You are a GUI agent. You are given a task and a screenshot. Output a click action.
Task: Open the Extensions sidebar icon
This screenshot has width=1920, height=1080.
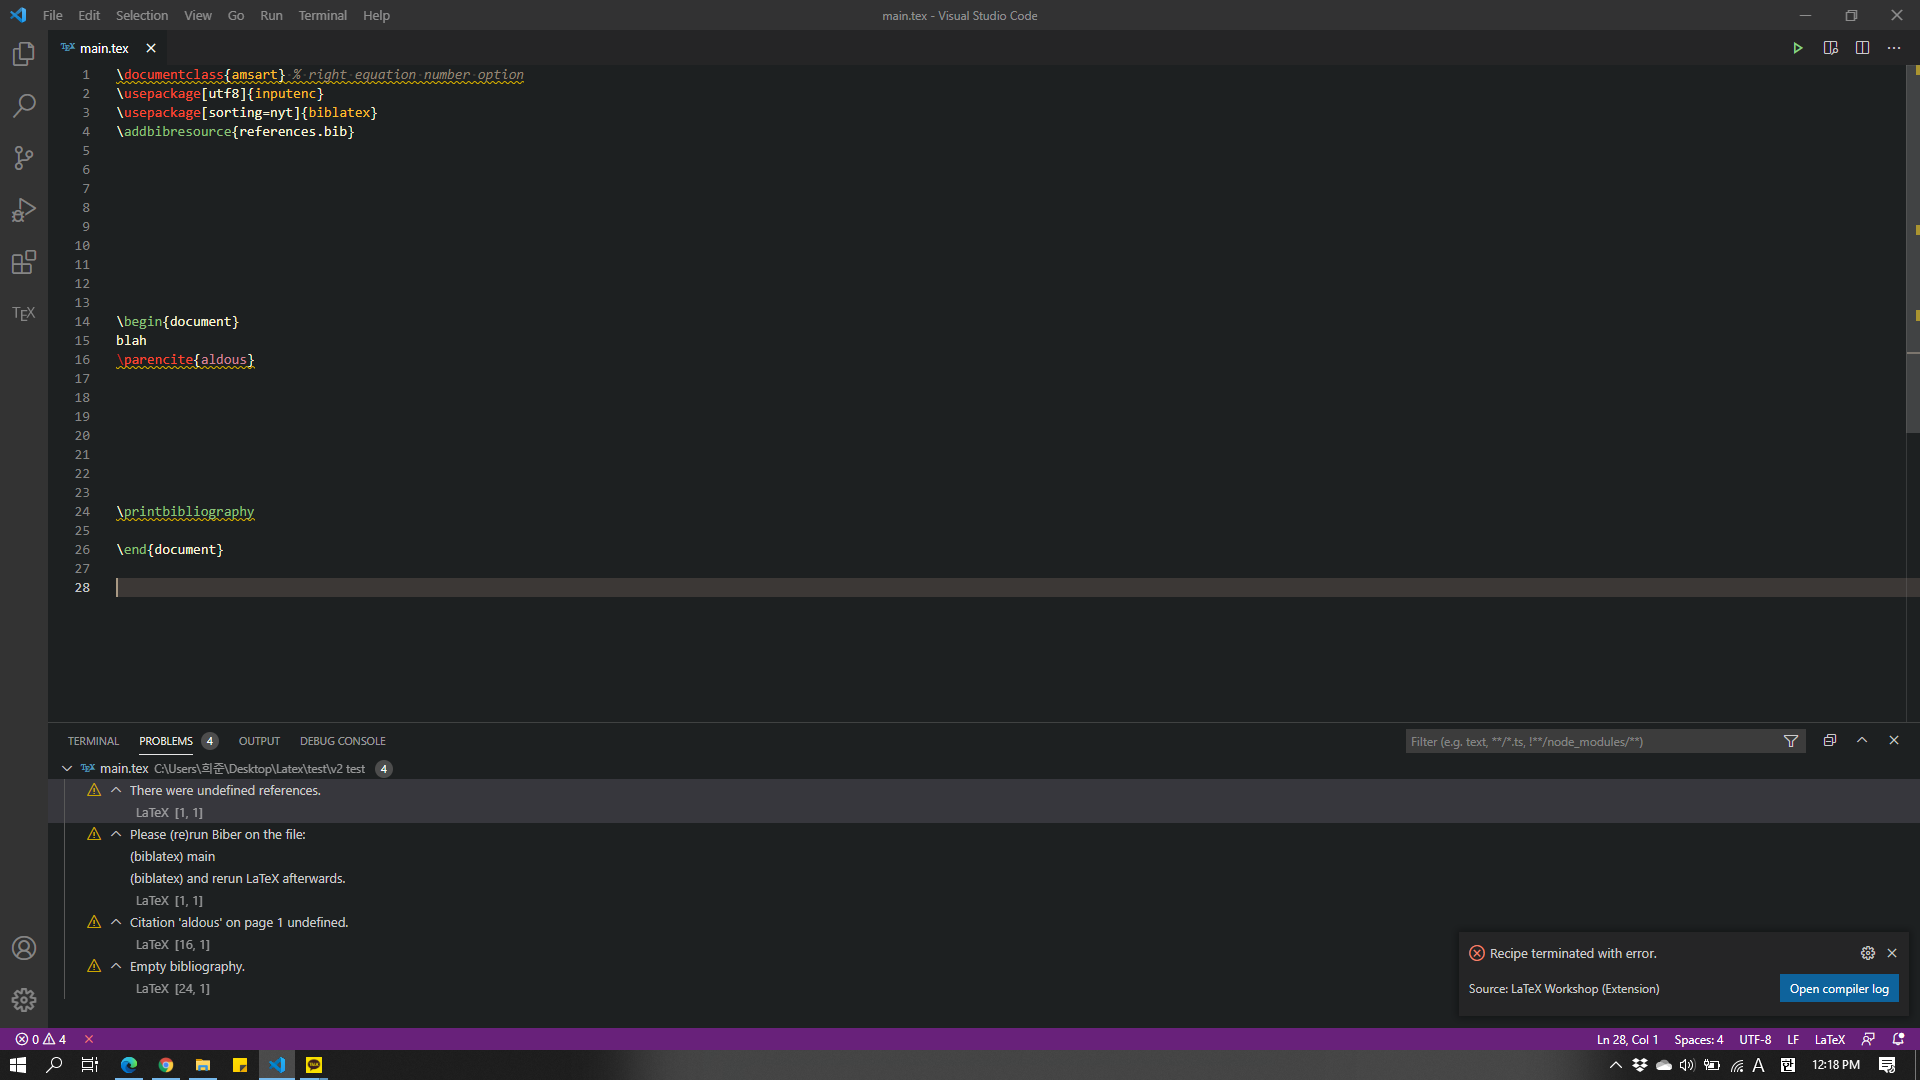[24, 263]
